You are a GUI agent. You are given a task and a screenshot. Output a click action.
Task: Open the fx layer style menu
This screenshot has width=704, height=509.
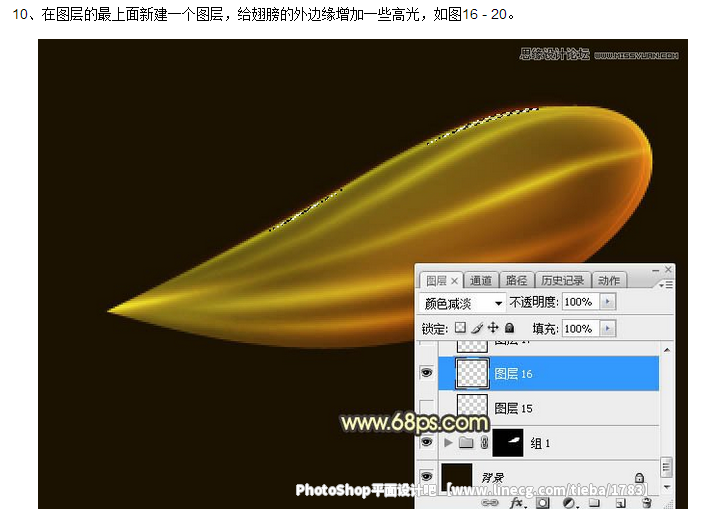[518, 503]
